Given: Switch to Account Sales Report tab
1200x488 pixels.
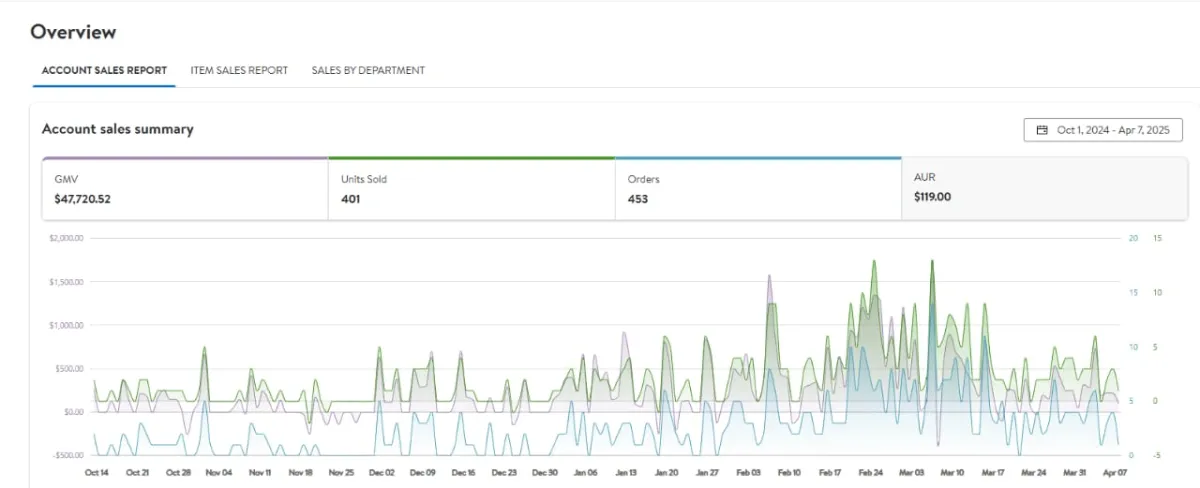Looking at the screenshot, I should 104,71.
